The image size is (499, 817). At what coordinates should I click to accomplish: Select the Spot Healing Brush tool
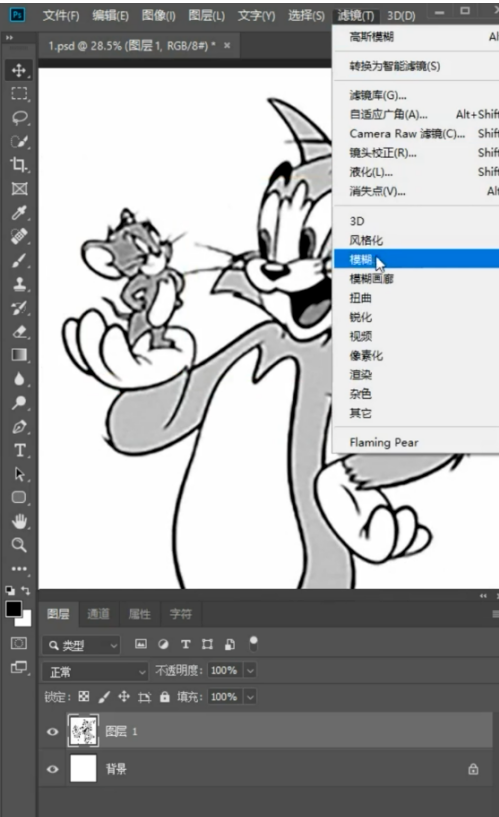[x=19, y=237]
